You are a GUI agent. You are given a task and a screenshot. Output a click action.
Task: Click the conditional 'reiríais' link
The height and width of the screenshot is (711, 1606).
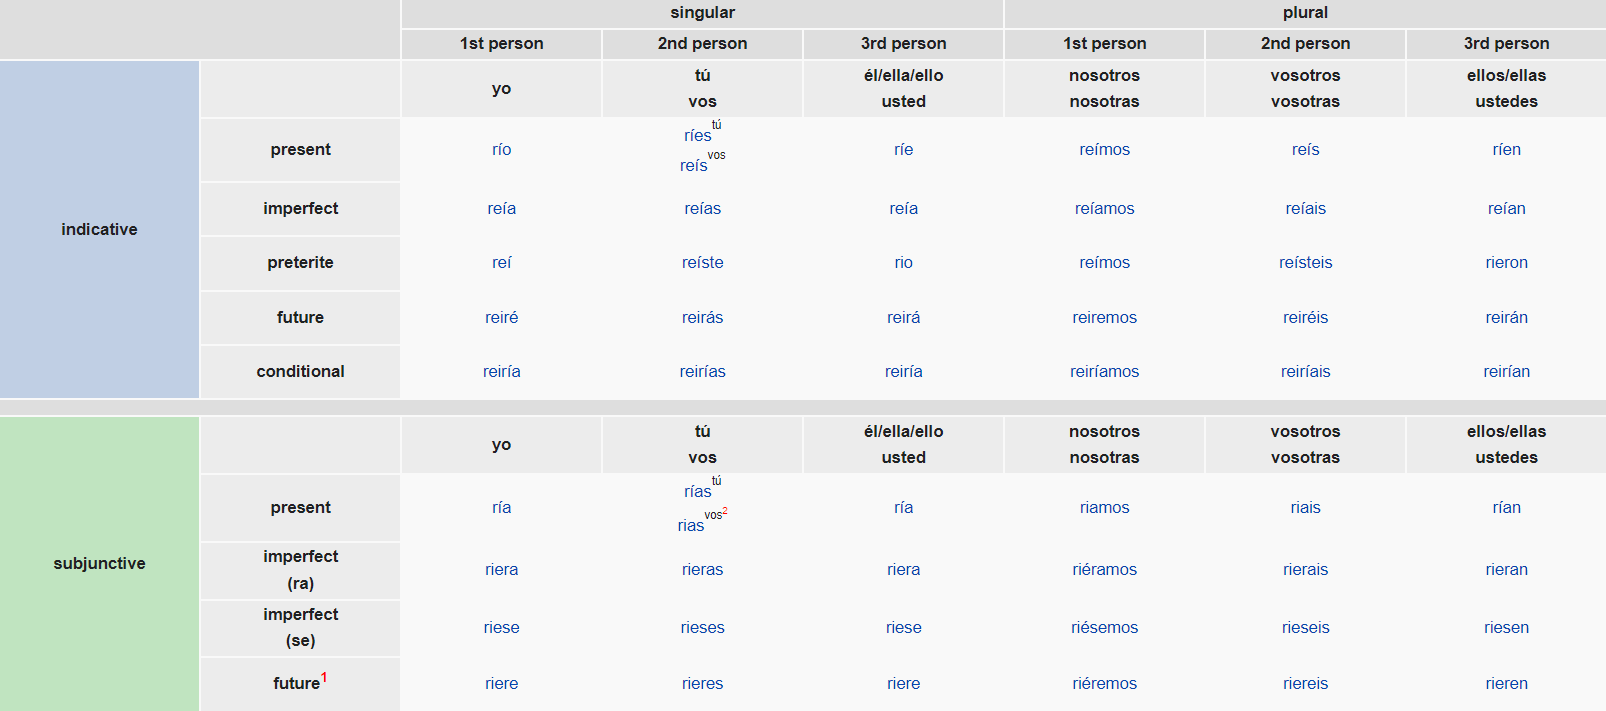(1305, 372)
